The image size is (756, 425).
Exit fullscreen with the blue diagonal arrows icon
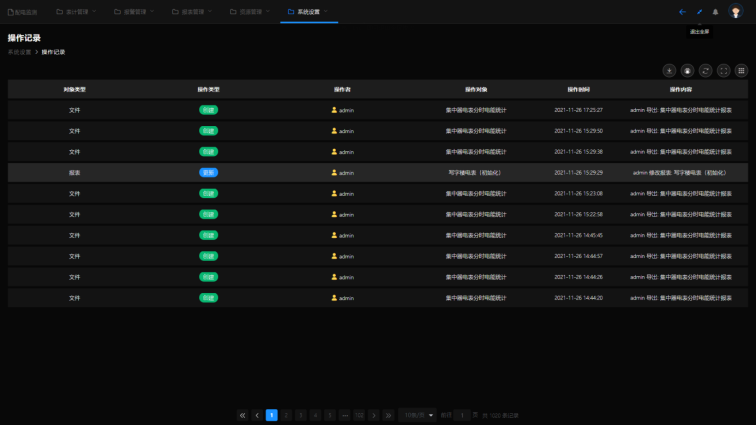[699, 12]
